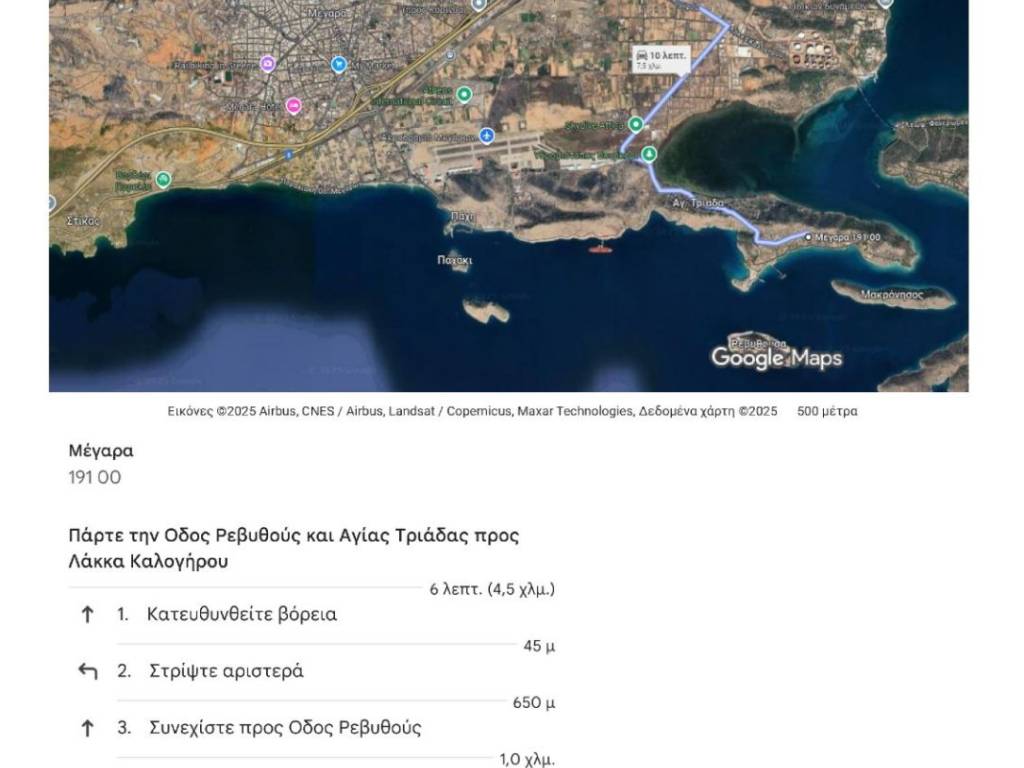Screen dimensions: 1024x768
Task: Click the car icon in the 10 λεπτ. label
Action: pyautogui.click(x=641, y=54)
